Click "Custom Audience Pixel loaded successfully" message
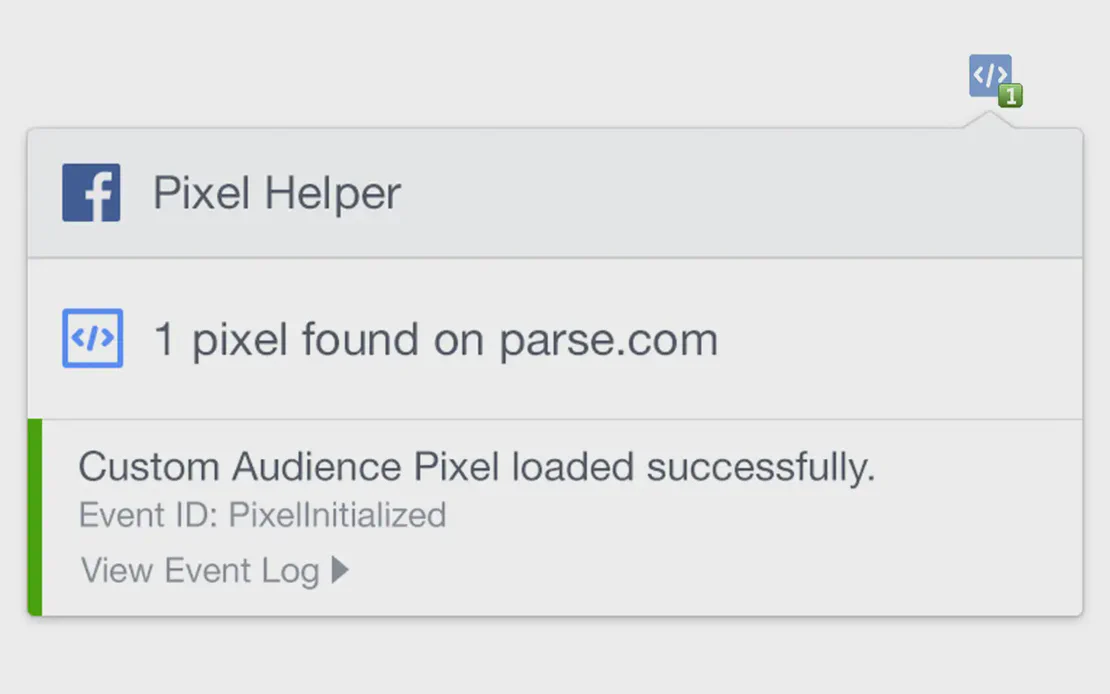Screen dimensions: 1110x694 tap(476, 467)
